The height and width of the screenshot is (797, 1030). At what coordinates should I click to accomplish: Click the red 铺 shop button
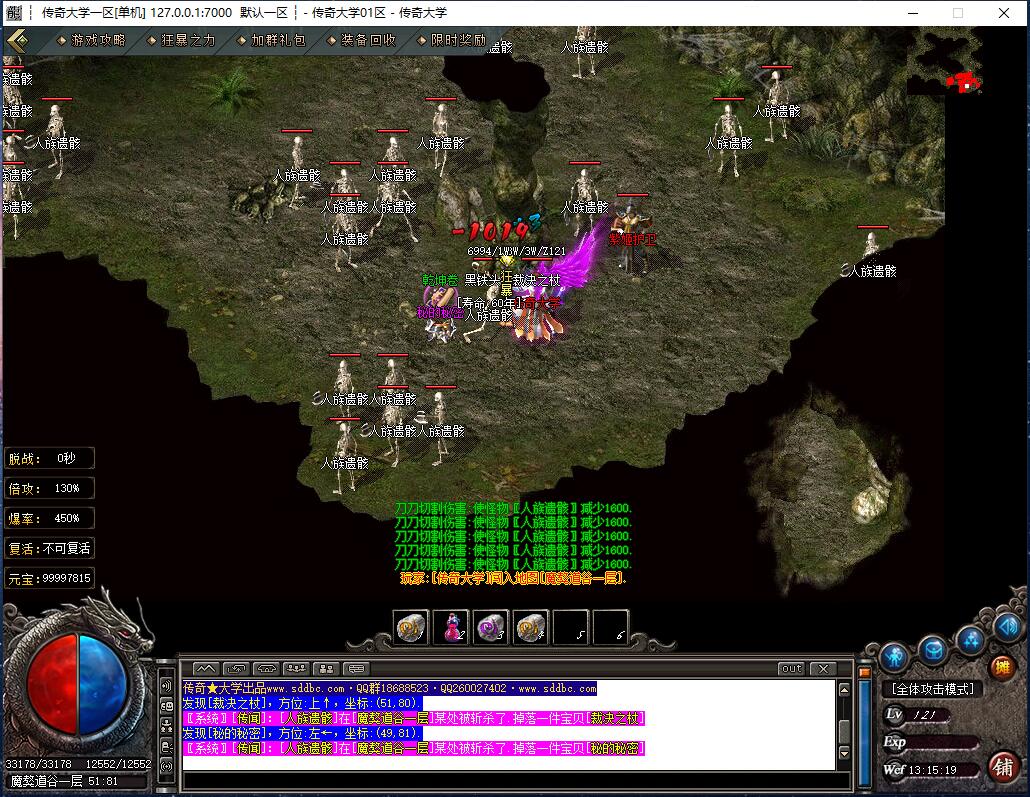(1003, 766)
